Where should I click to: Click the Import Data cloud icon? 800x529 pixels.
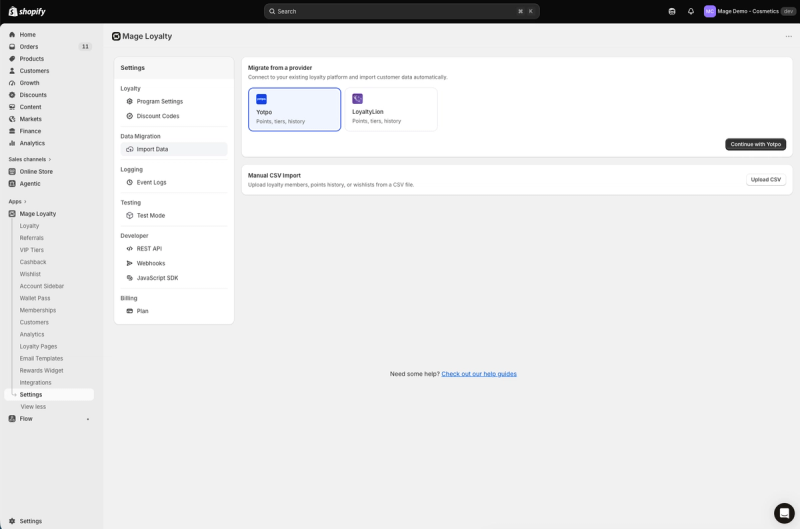(130, 149)
